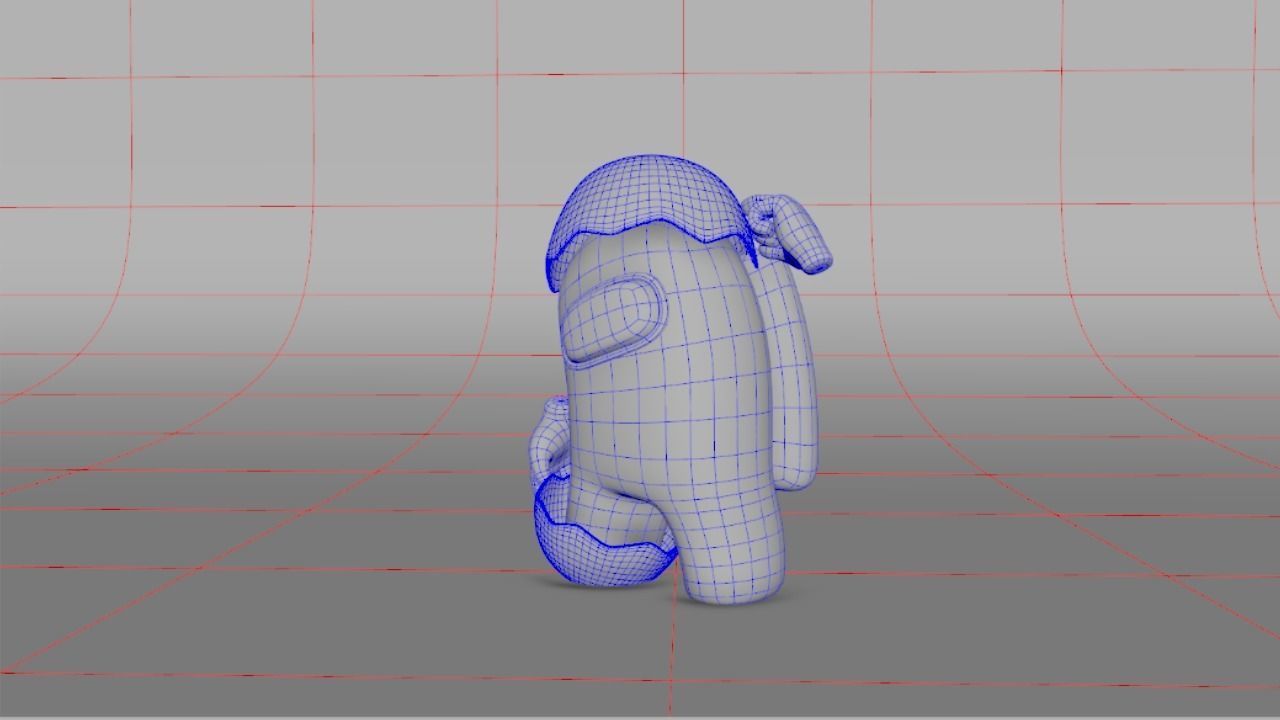
Task: Select the small hand above the lower eggshell
Action: (x=550, y=437)
